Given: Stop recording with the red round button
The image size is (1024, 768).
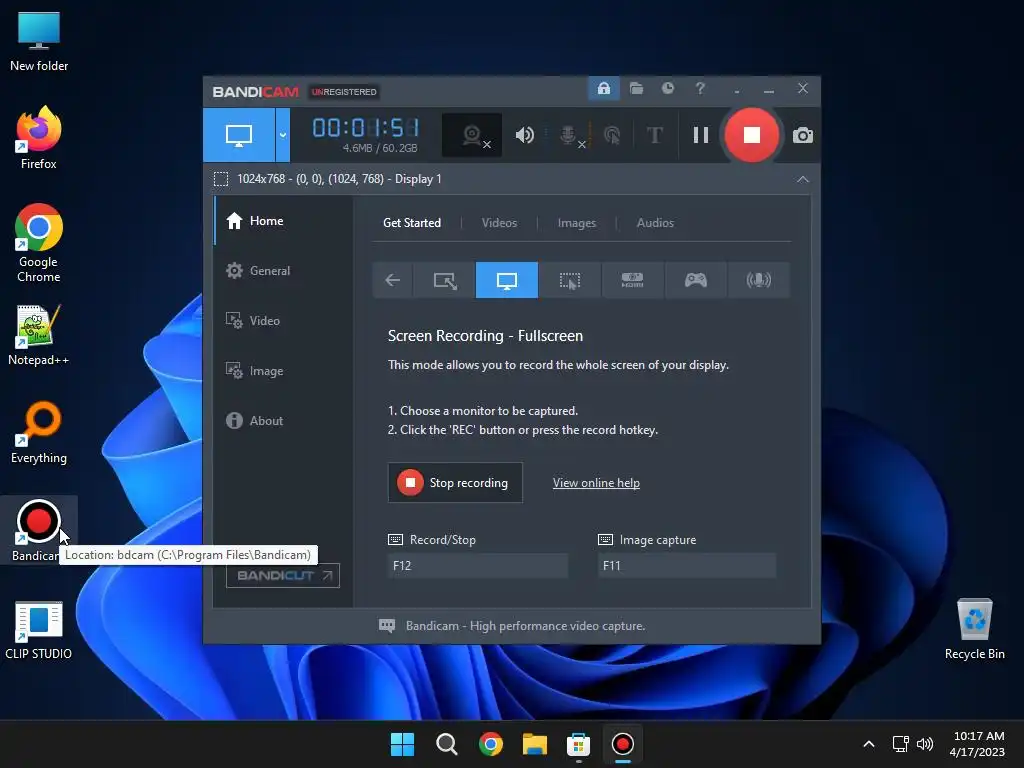Looking at the screenshot, I should tap(752, 135).
